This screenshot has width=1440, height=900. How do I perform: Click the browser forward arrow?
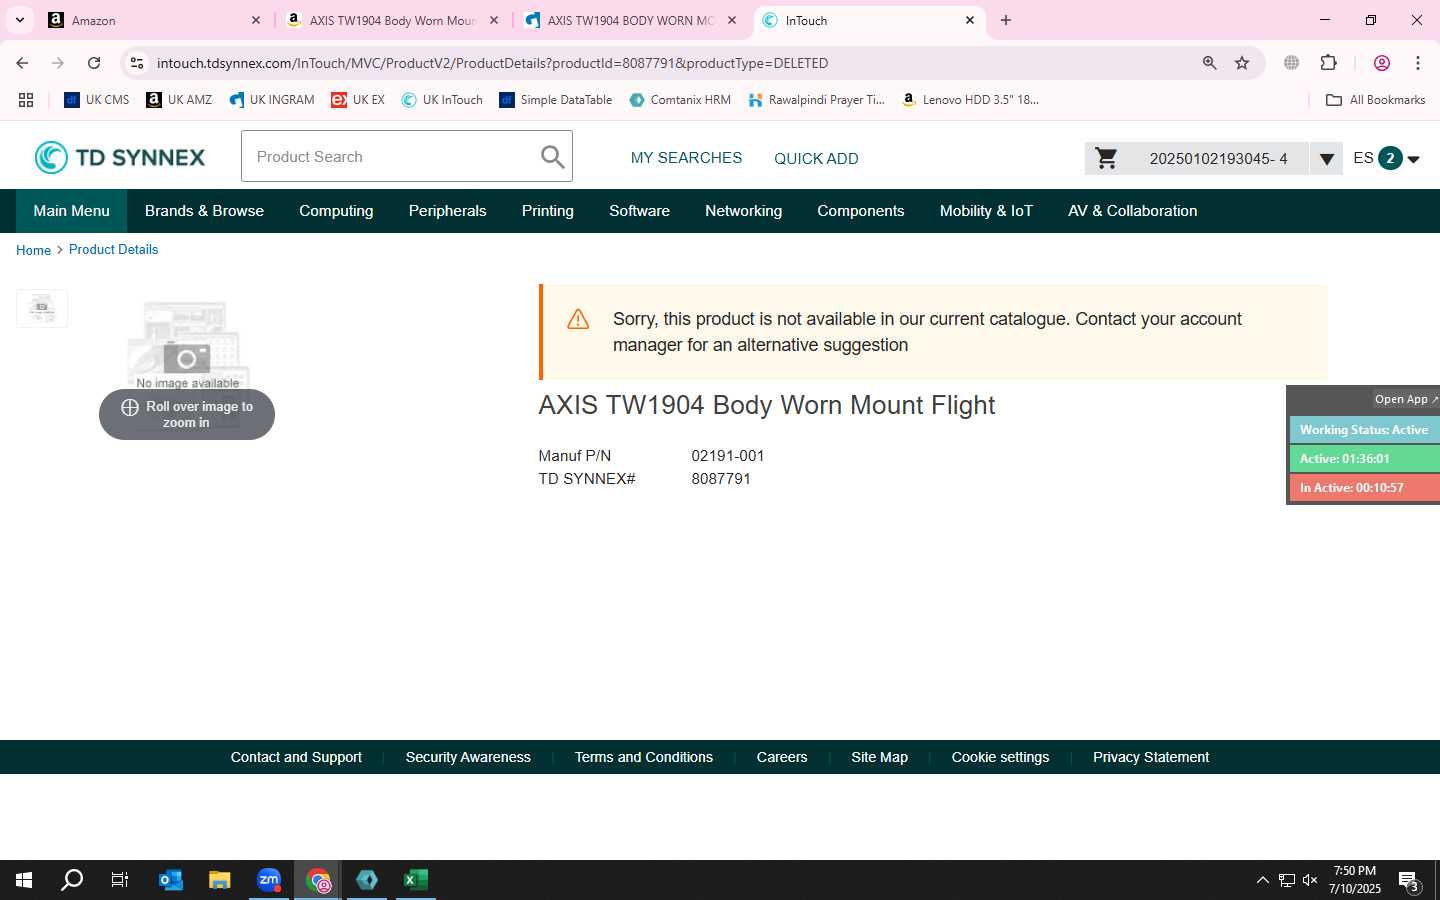(x=58, y=63)
